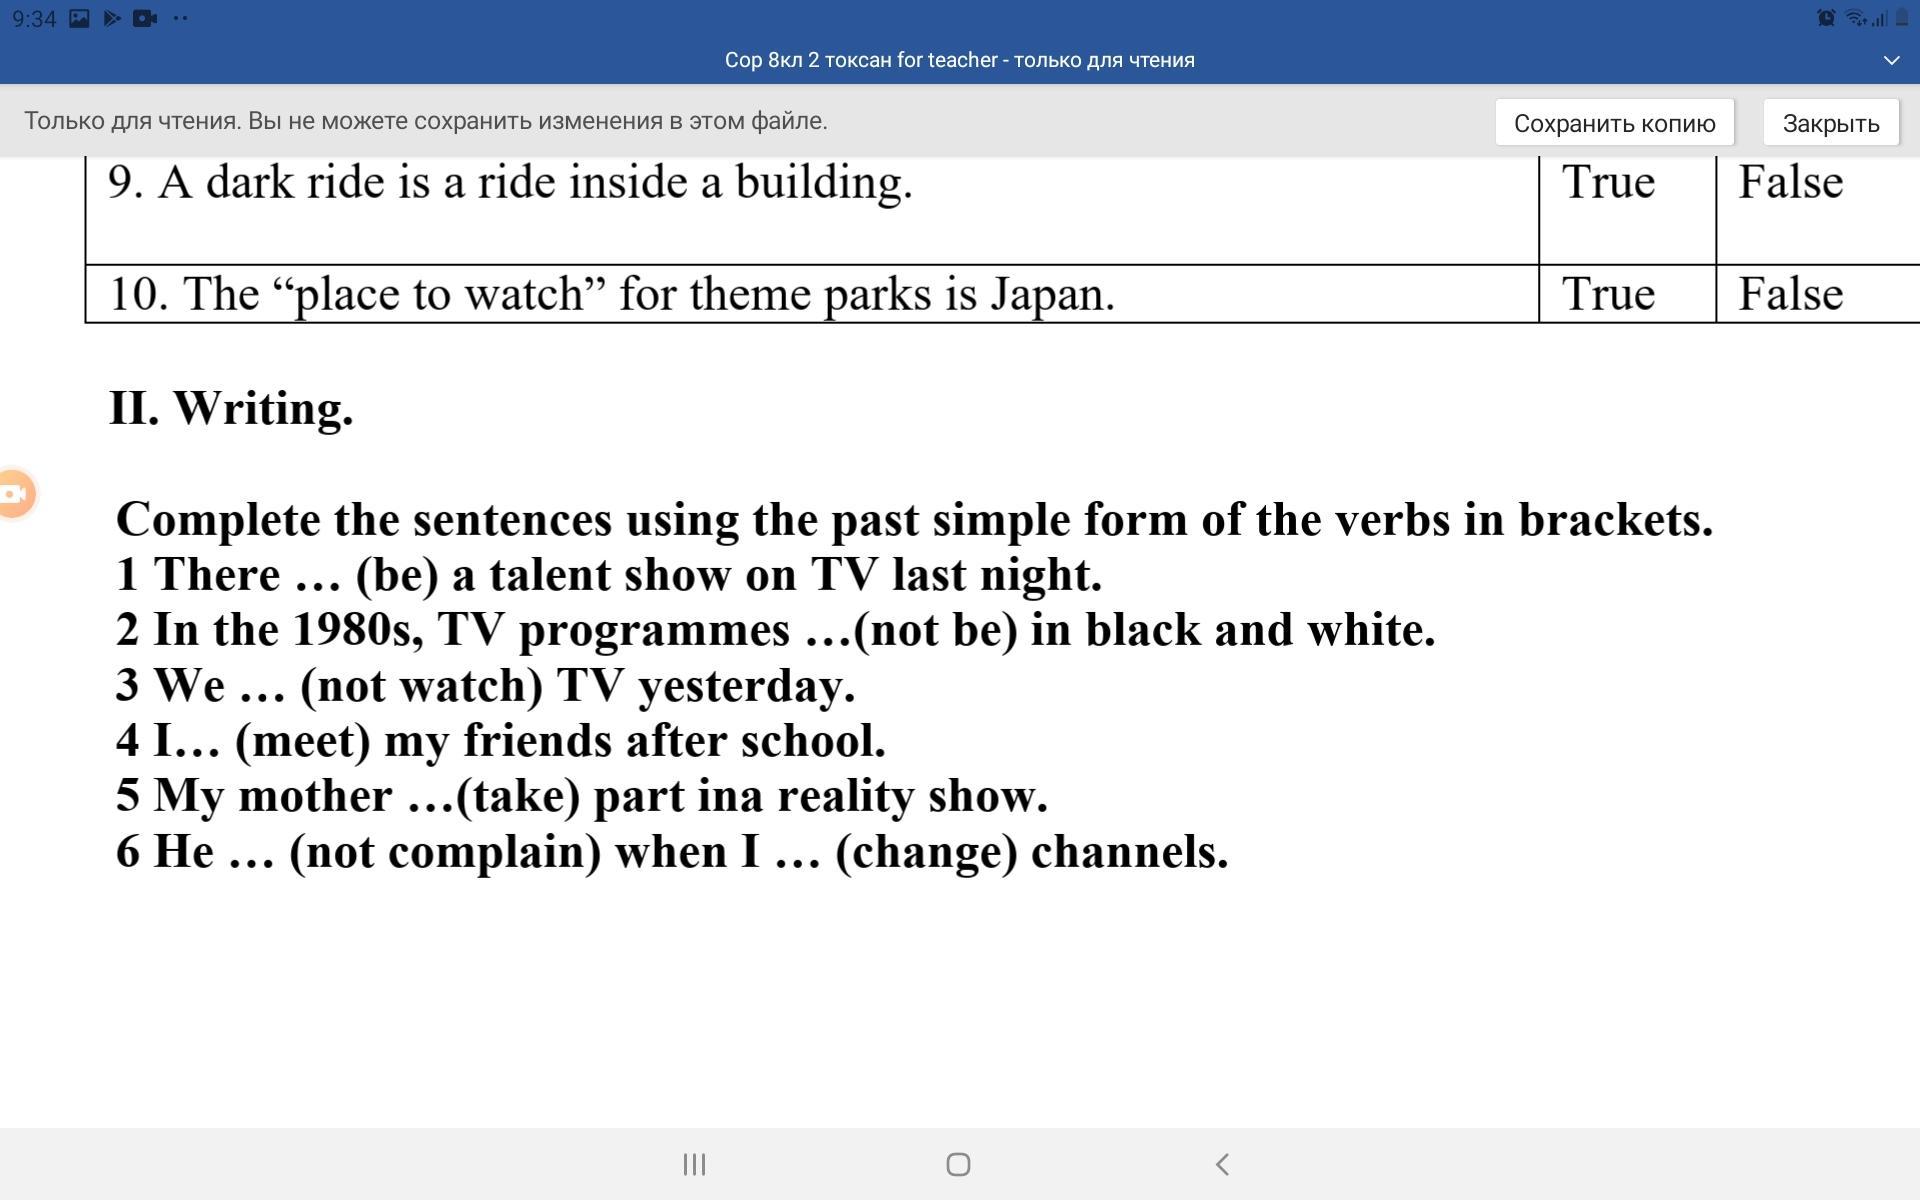Tap the video camera status icon
1920x1200 pixels.
(145, 18)
